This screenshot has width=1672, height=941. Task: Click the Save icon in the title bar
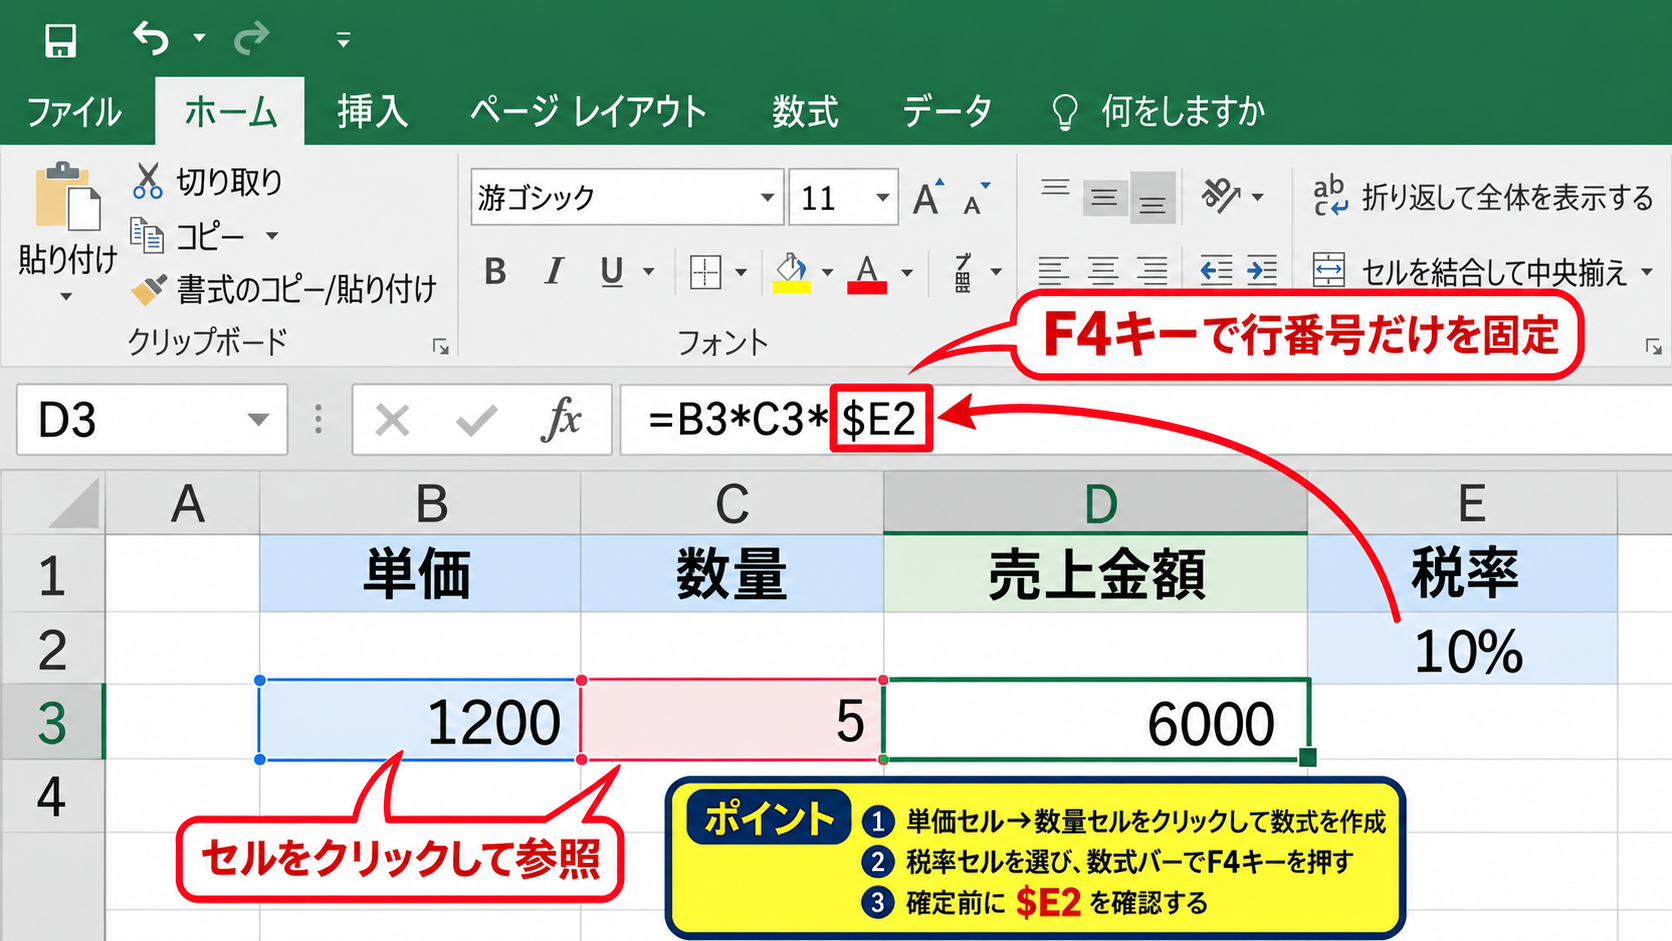pyautogui.click(x=61, y=40)
